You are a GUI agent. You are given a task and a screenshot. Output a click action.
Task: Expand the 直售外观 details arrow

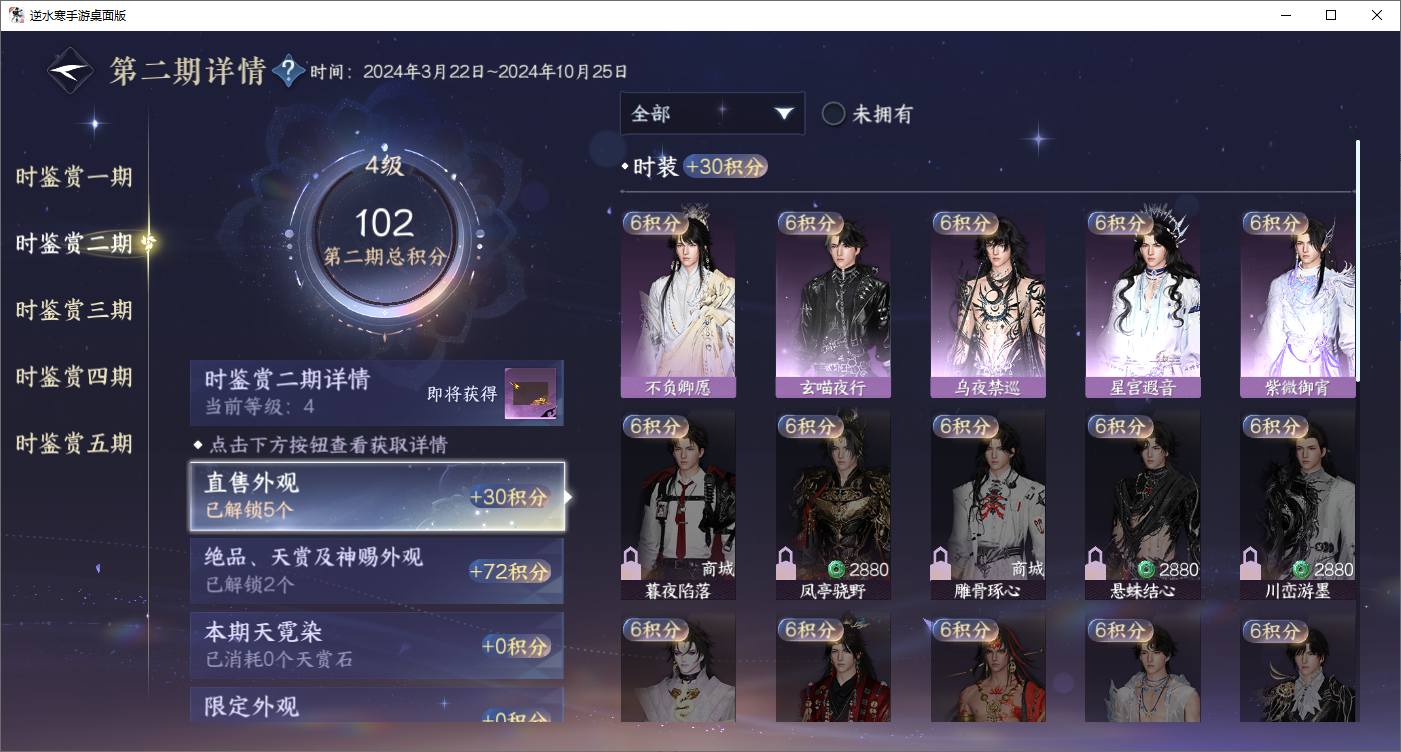coord(569,496)
